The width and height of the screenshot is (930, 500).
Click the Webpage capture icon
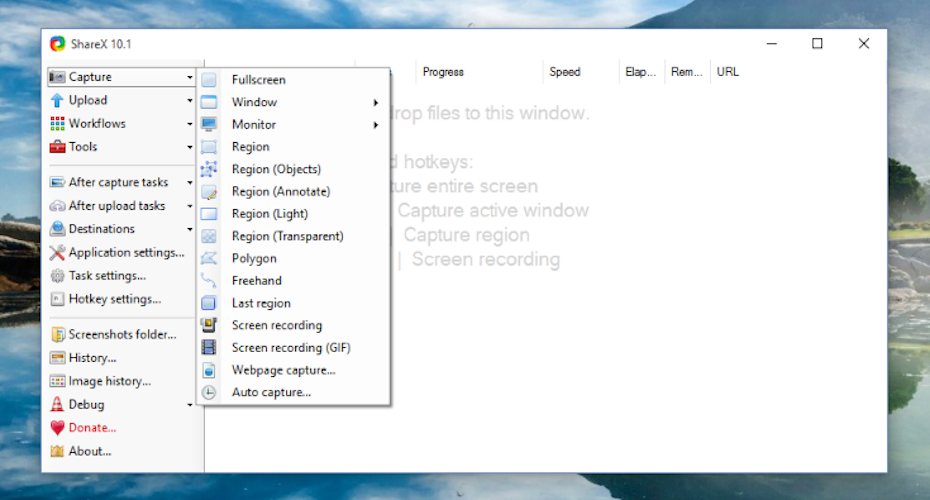209,370
